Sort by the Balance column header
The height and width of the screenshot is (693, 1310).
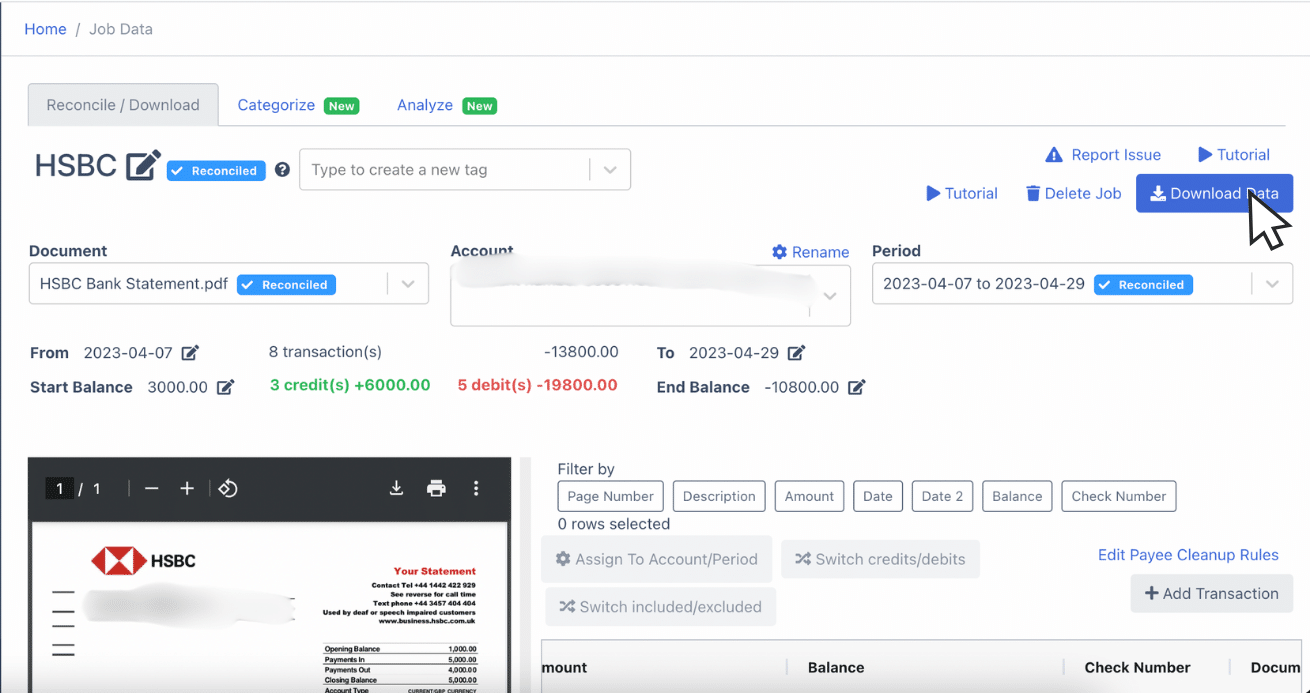[x=836, y=667]
